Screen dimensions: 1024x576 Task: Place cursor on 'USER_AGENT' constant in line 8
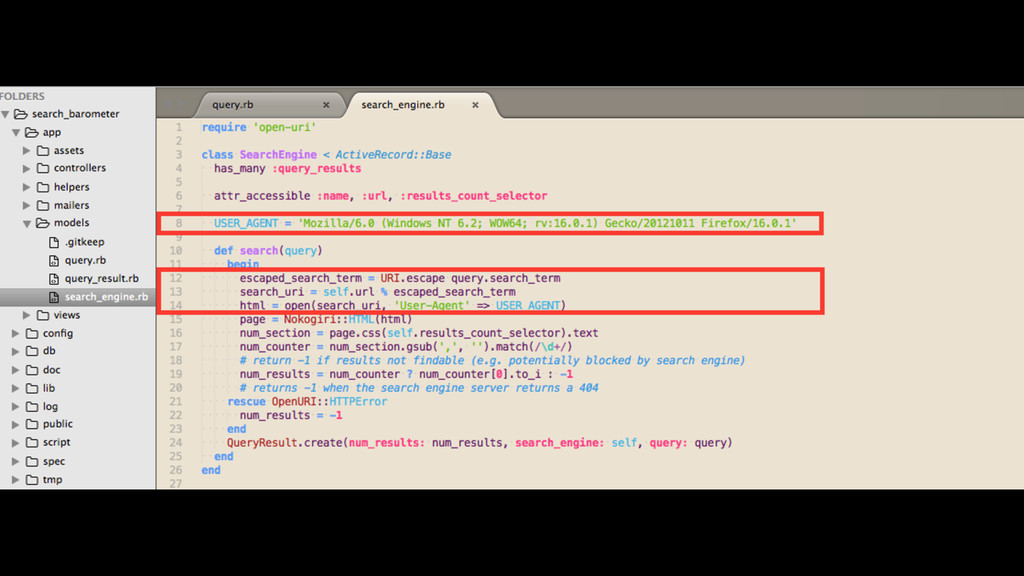tap(246, 223)
